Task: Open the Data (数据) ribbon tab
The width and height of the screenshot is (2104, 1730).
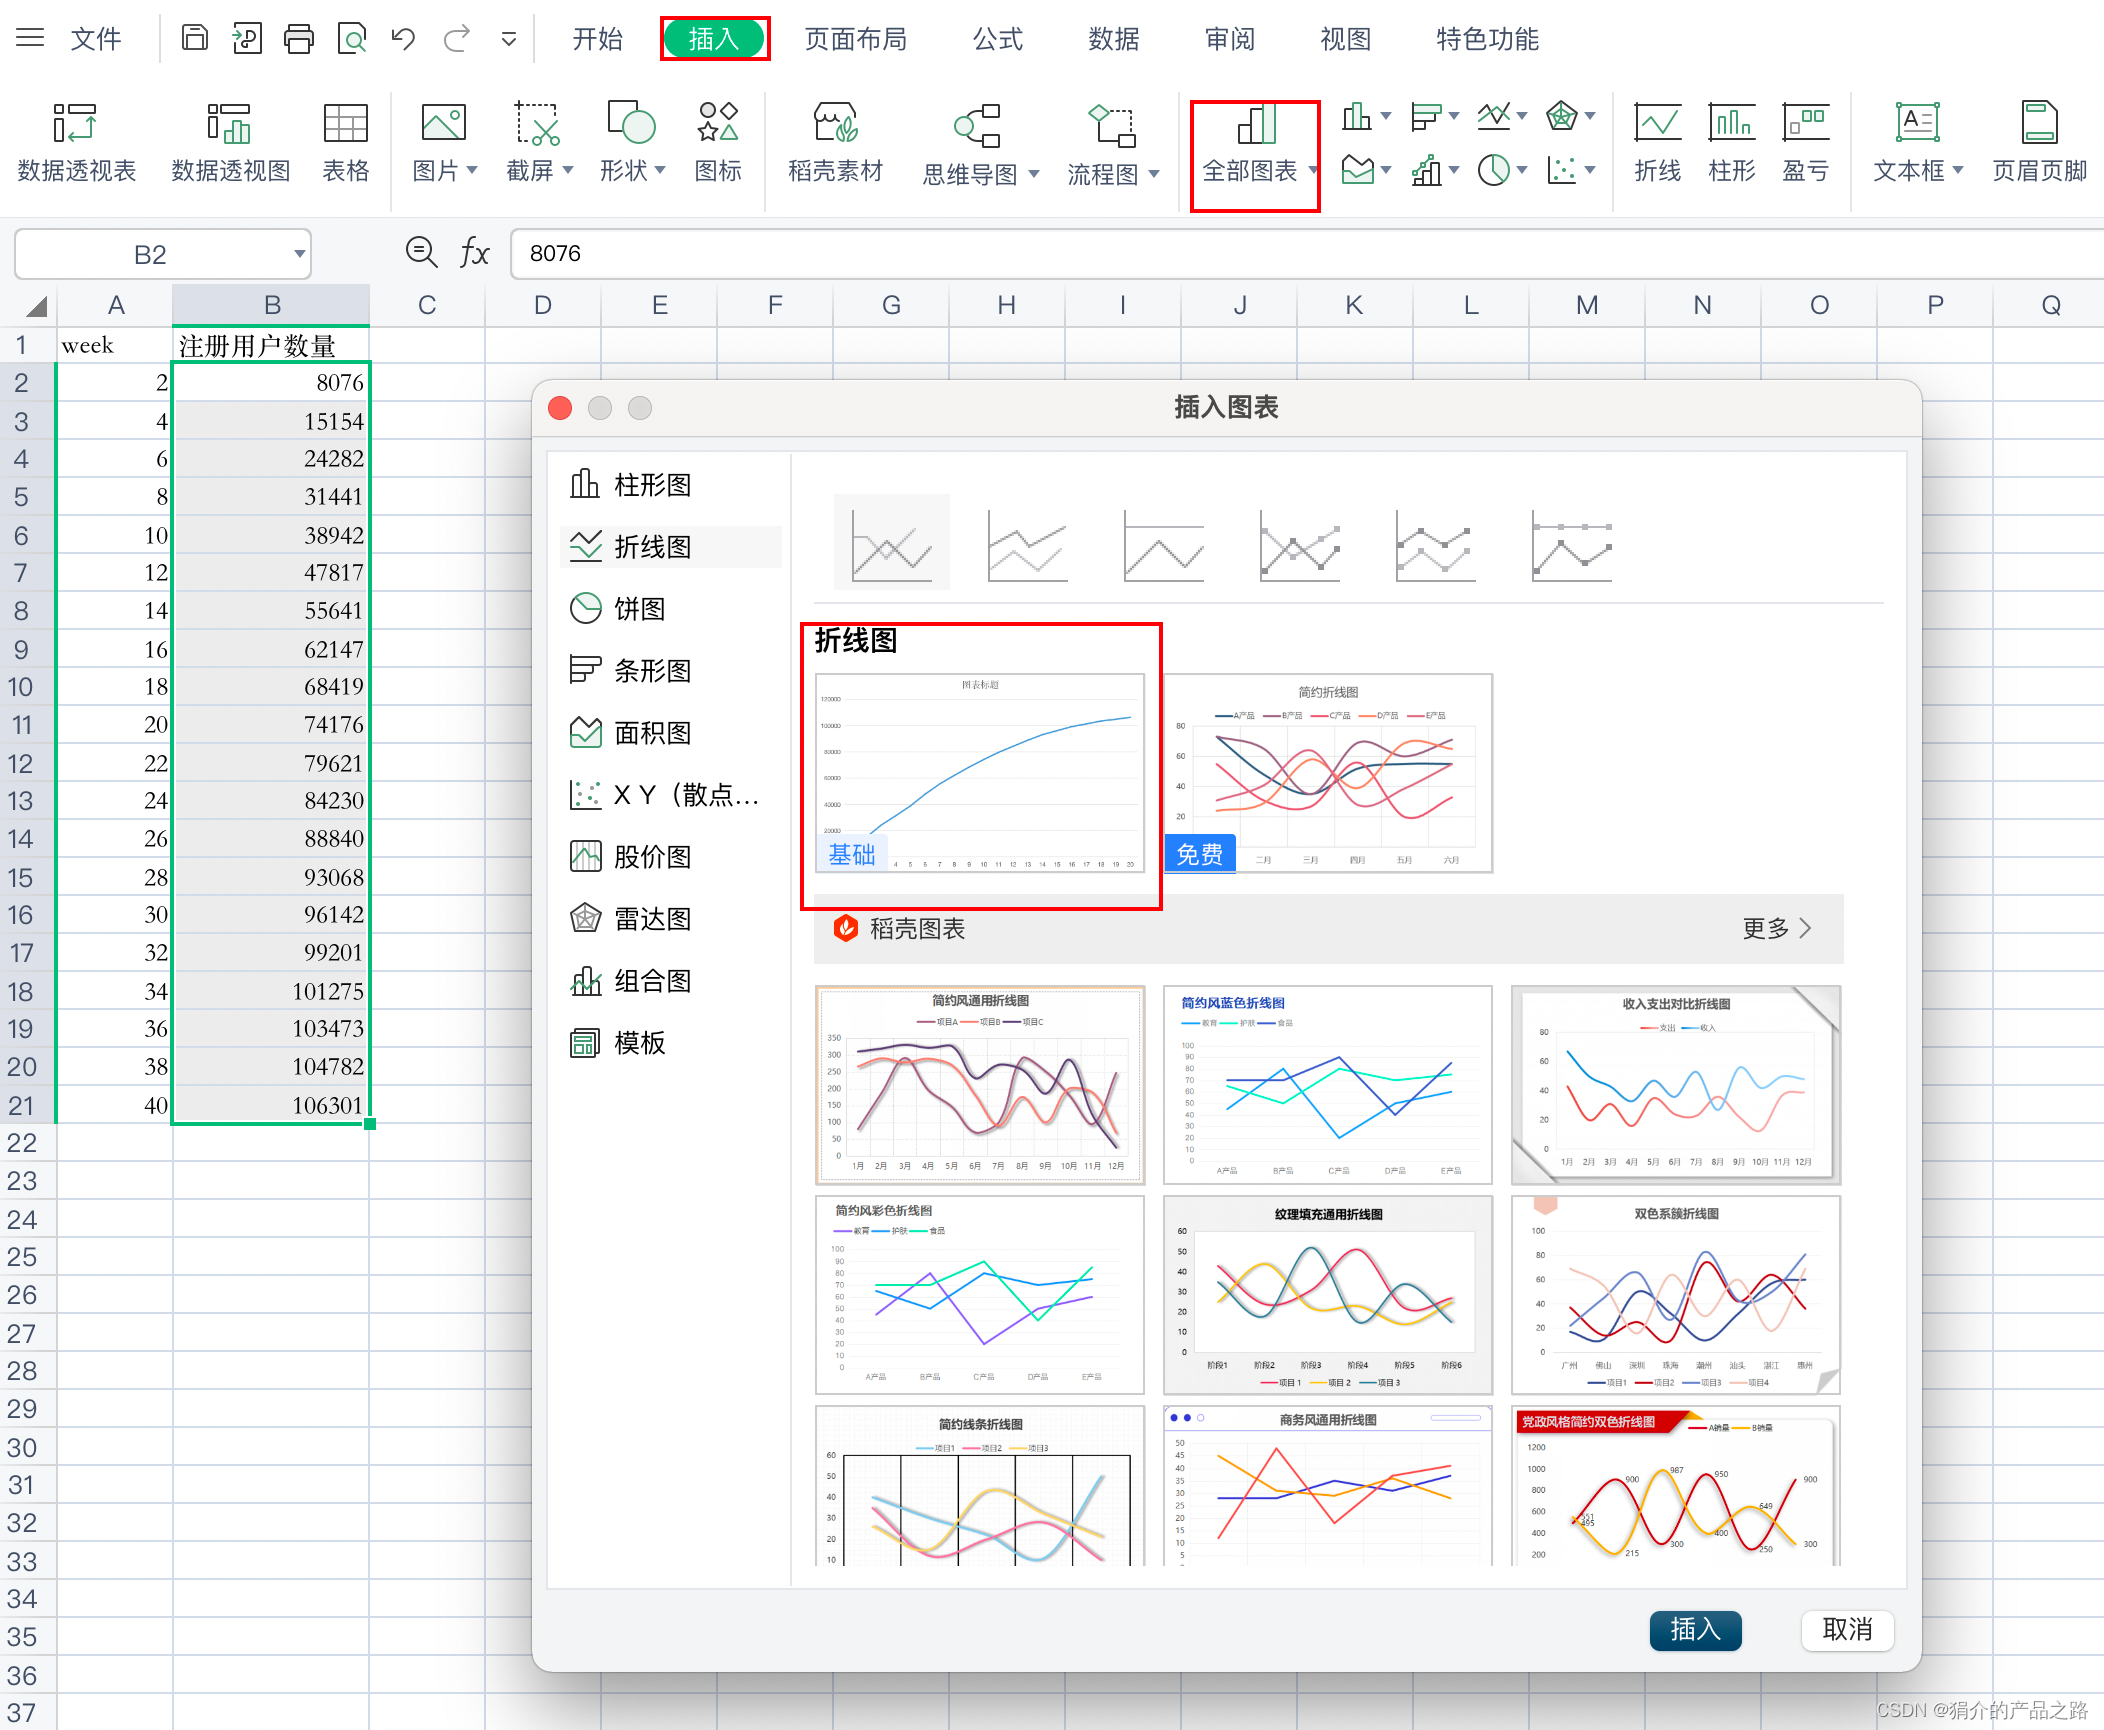Action: pos(1113,39)
